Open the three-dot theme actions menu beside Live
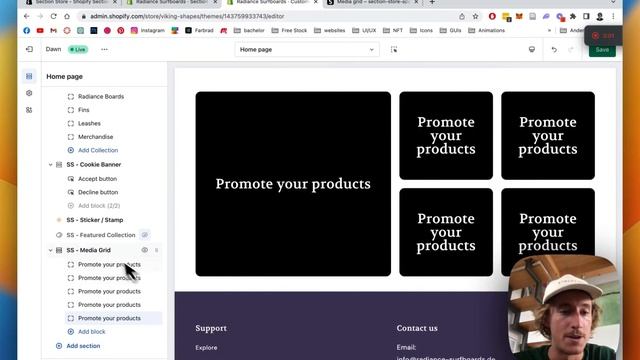The height and width of the screenshot is (360, 640). pos(104,49)
